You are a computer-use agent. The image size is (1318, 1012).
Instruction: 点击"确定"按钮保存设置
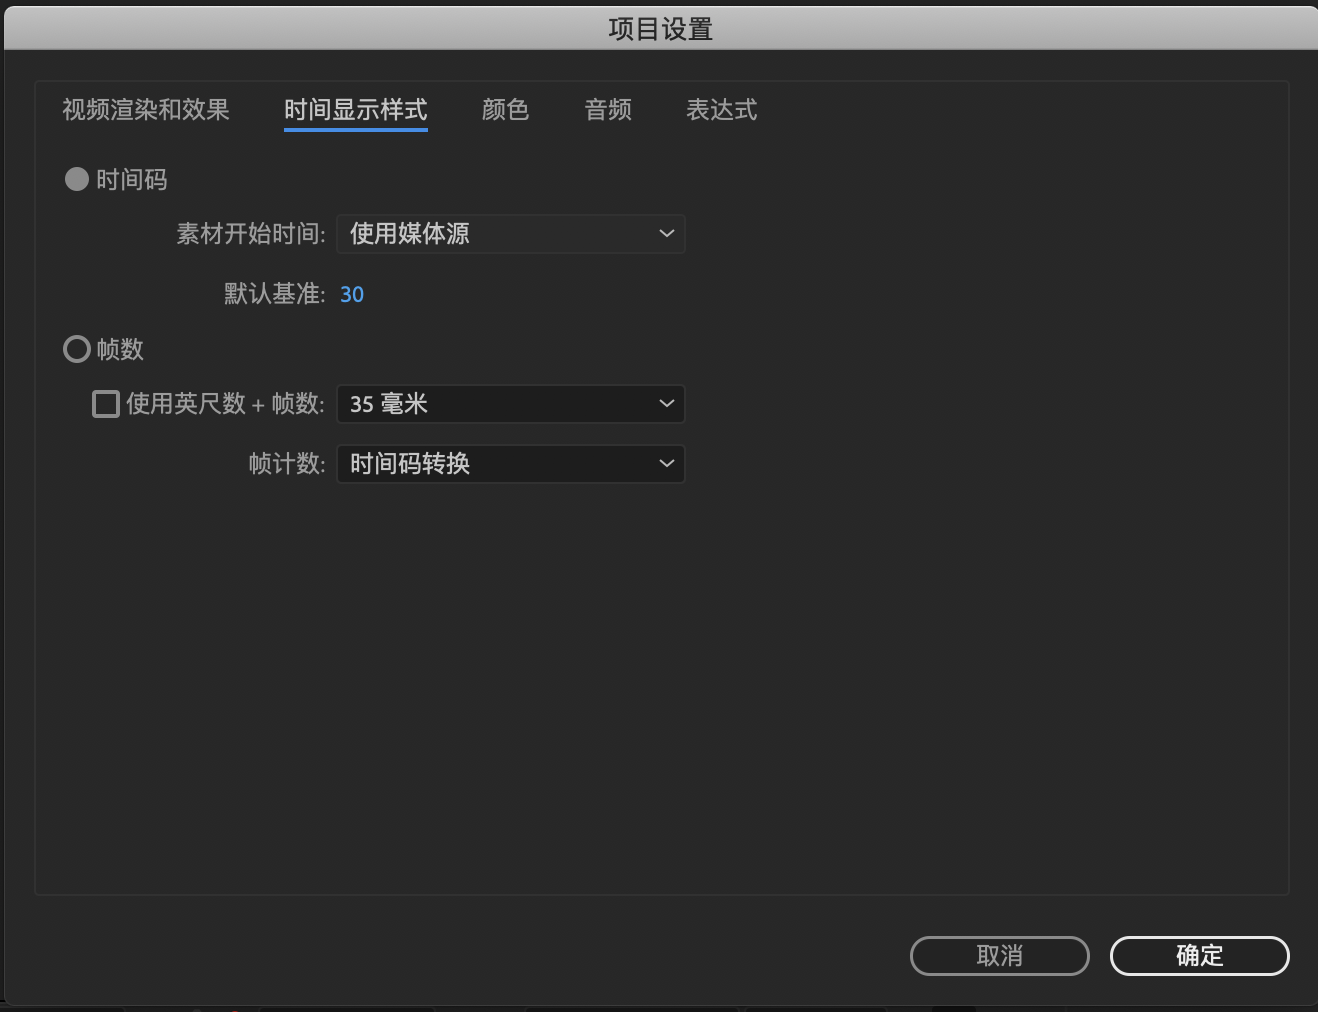(x=1199, y=956)
